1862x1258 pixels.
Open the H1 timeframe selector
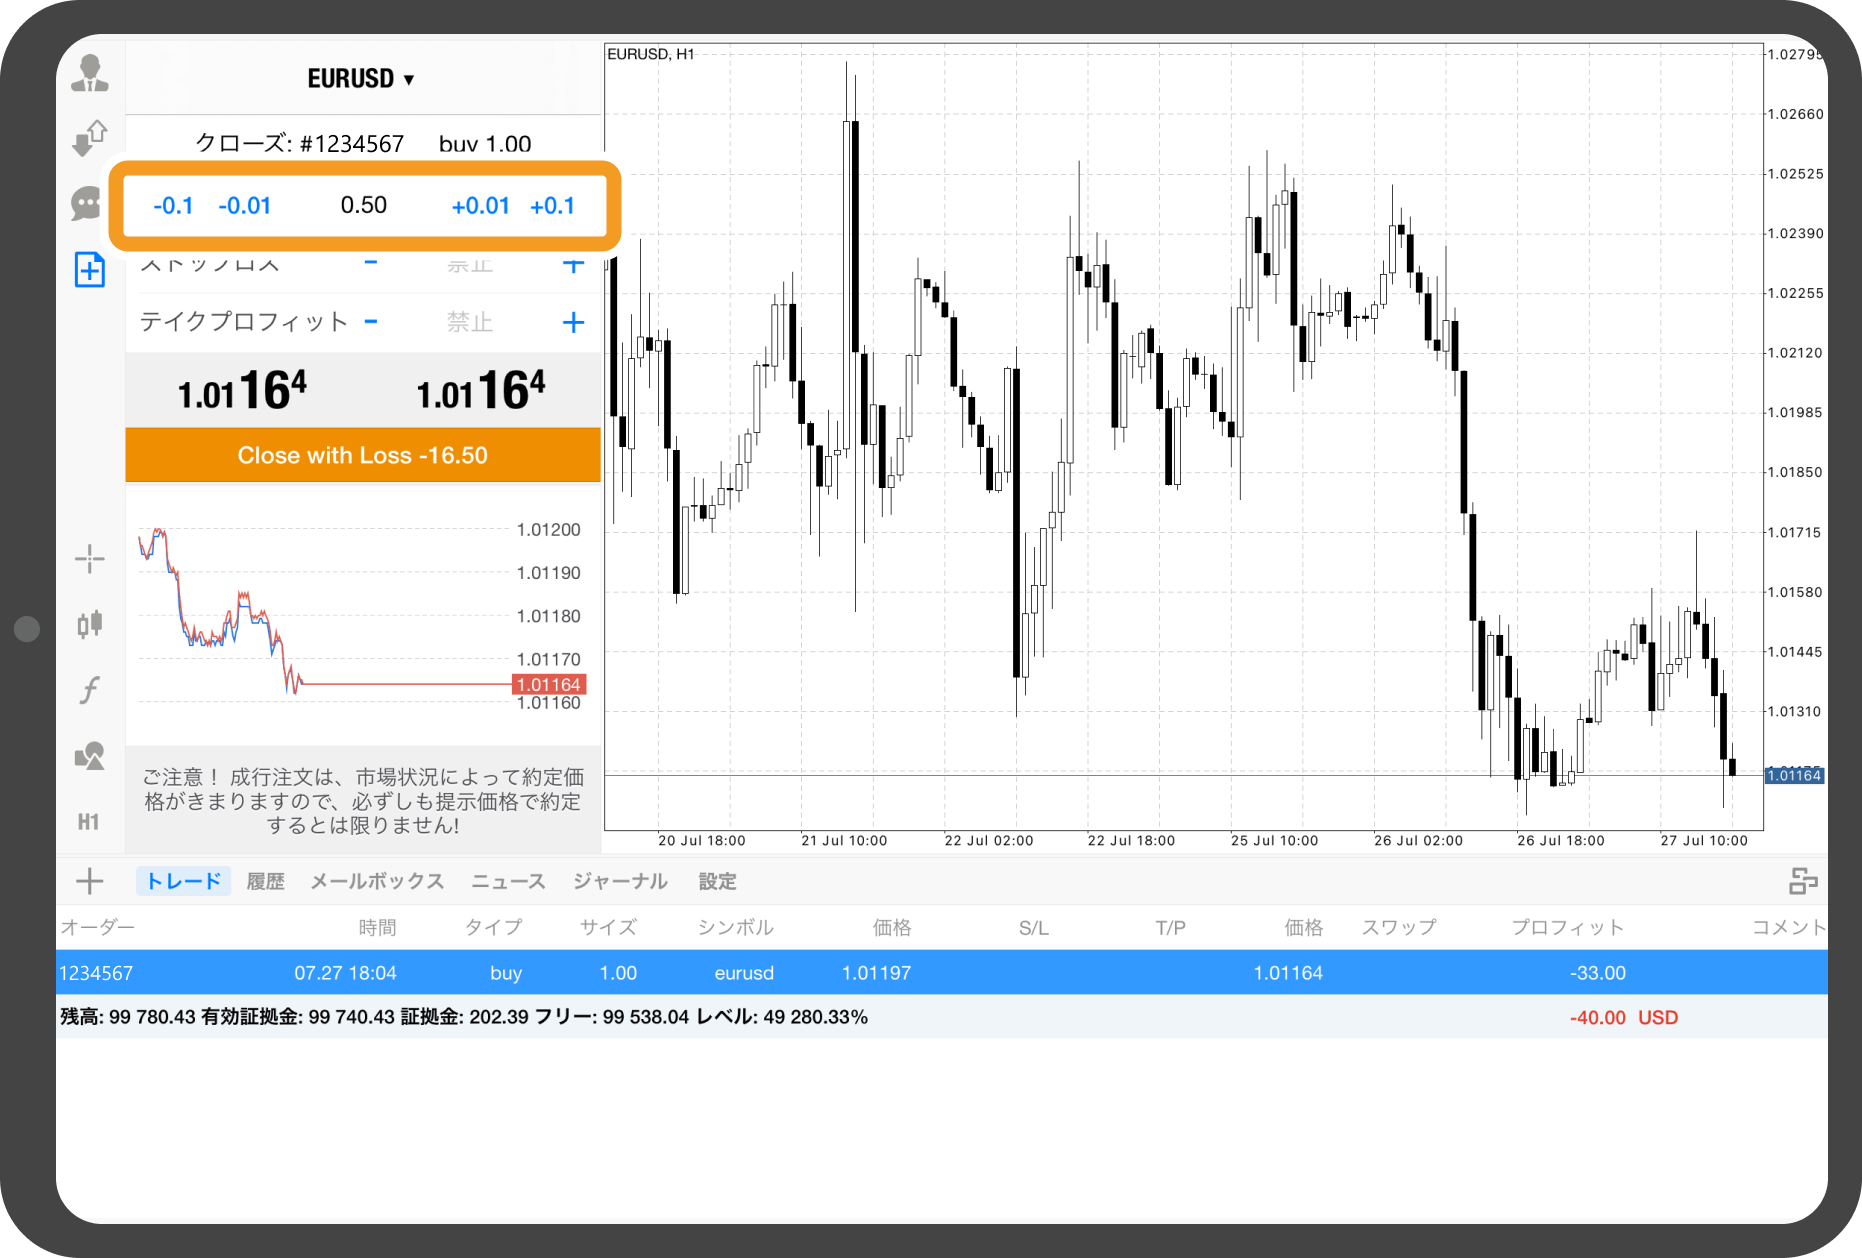pyautogui.click(x=89, y=822)
